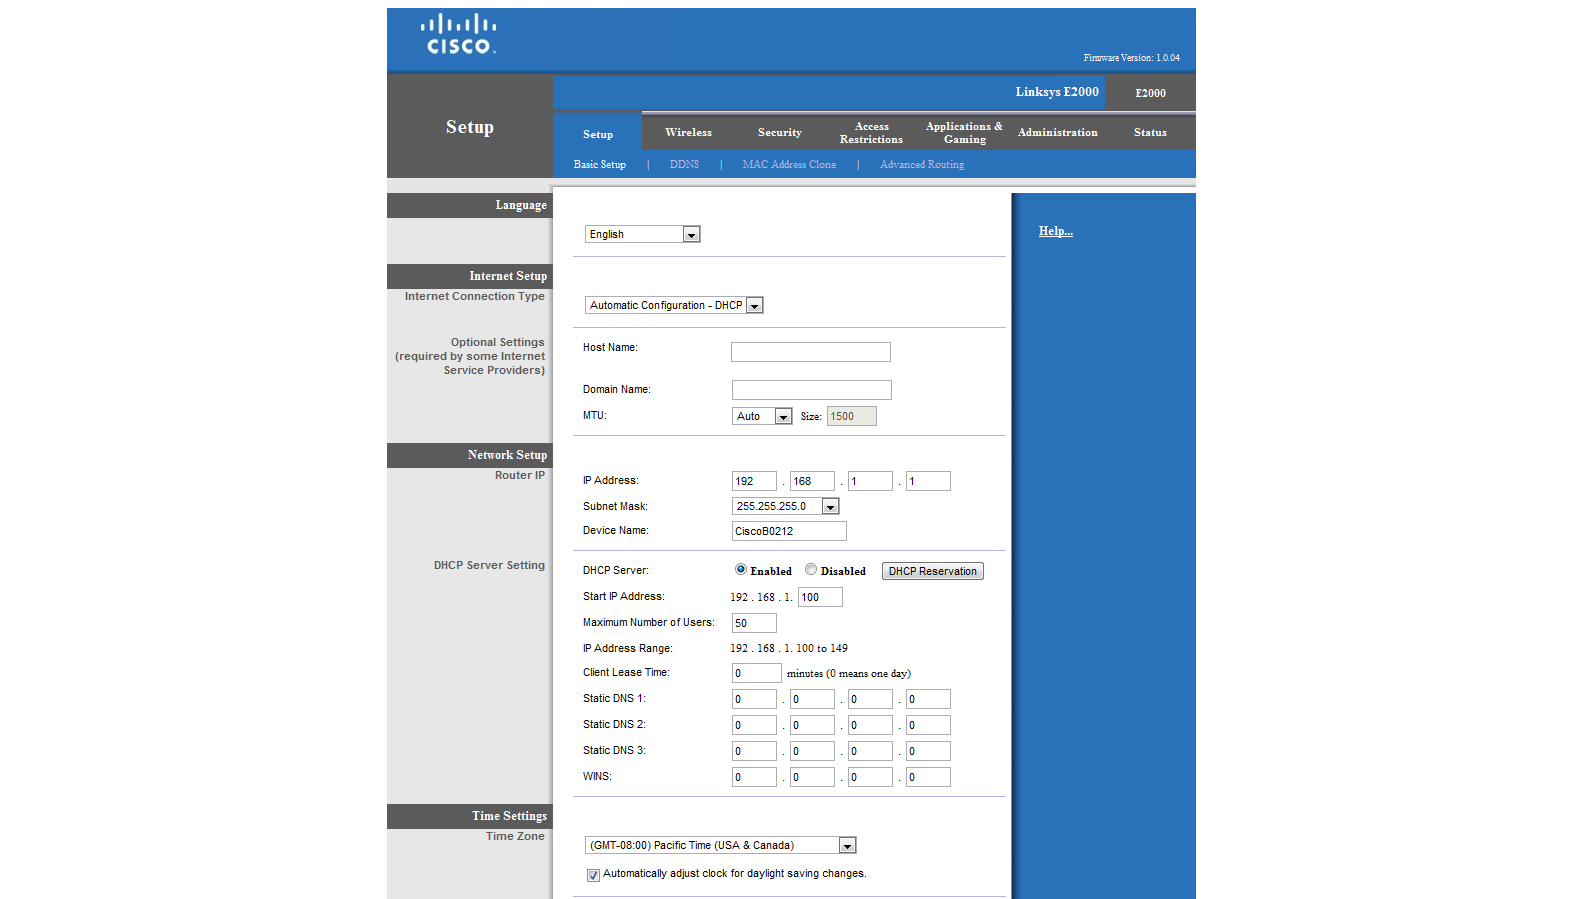Click the Maximum Number of Users field
Viewport: 1583px width, 899px height.
pos(754,623)
